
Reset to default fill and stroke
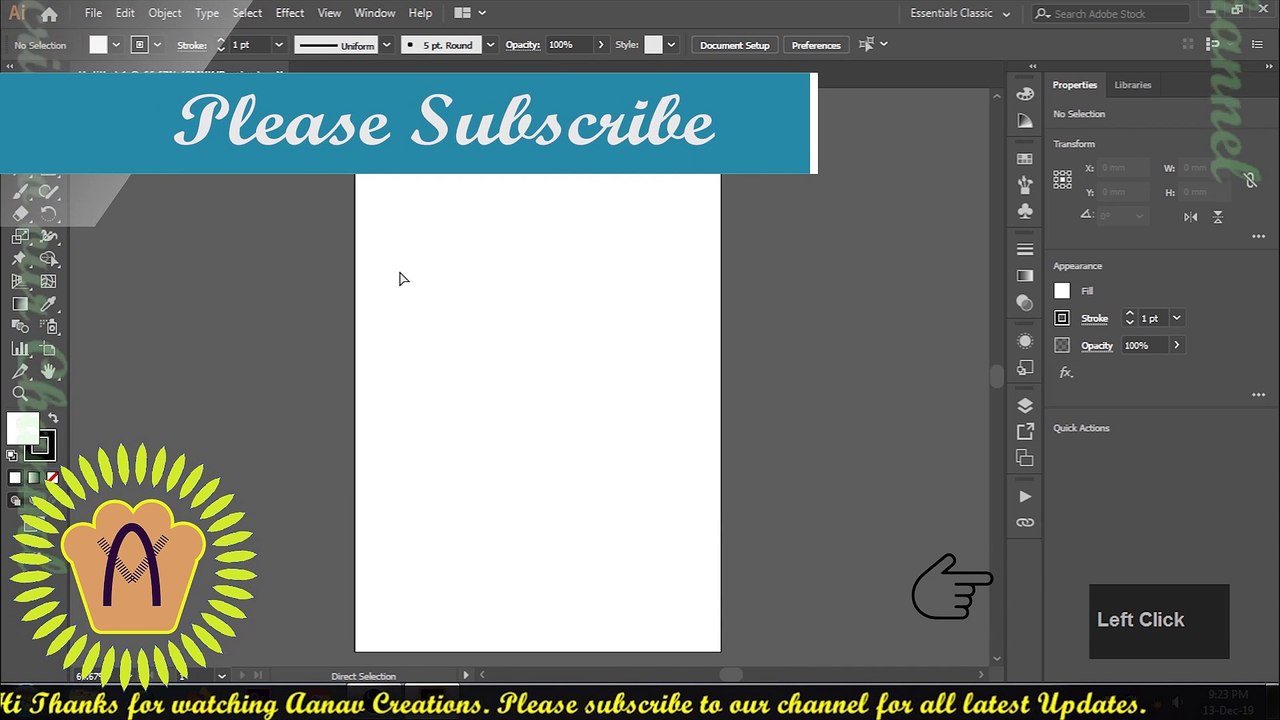12,455
